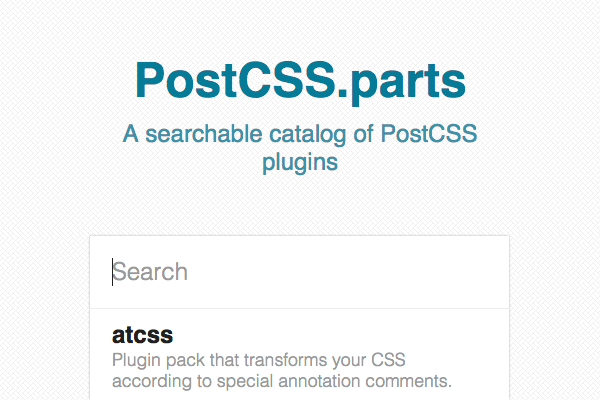
Task: Click 'Plugin pack that transforms your CSS' line
Action: [x=258, y=360]
